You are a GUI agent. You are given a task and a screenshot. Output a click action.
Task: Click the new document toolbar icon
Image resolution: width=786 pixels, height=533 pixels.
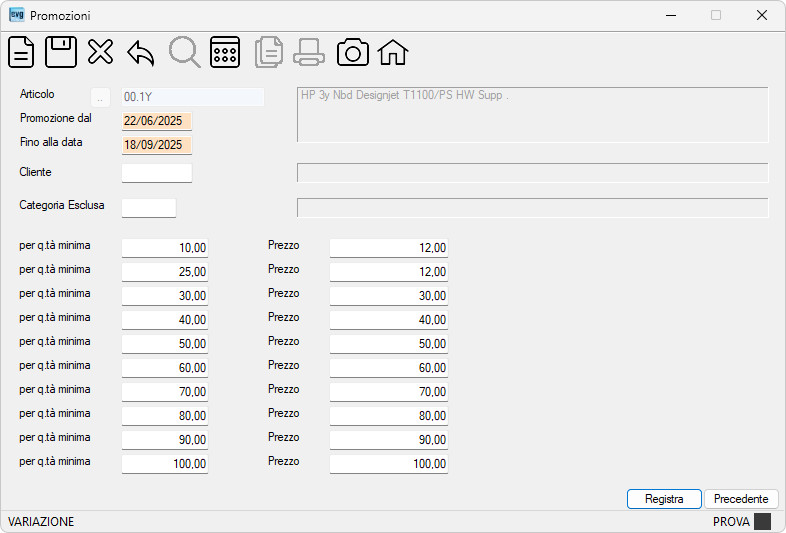point(21,52)
